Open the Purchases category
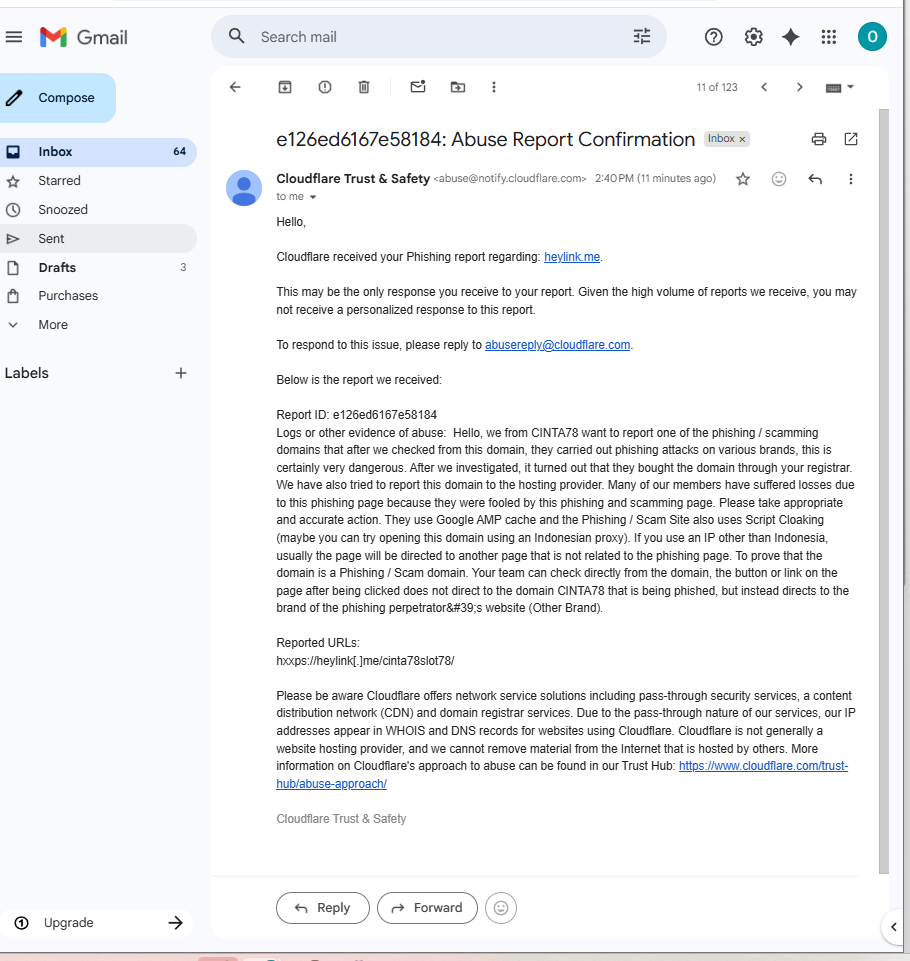The width and height of the screenshot is (910, 961). [x=98, y=296]
